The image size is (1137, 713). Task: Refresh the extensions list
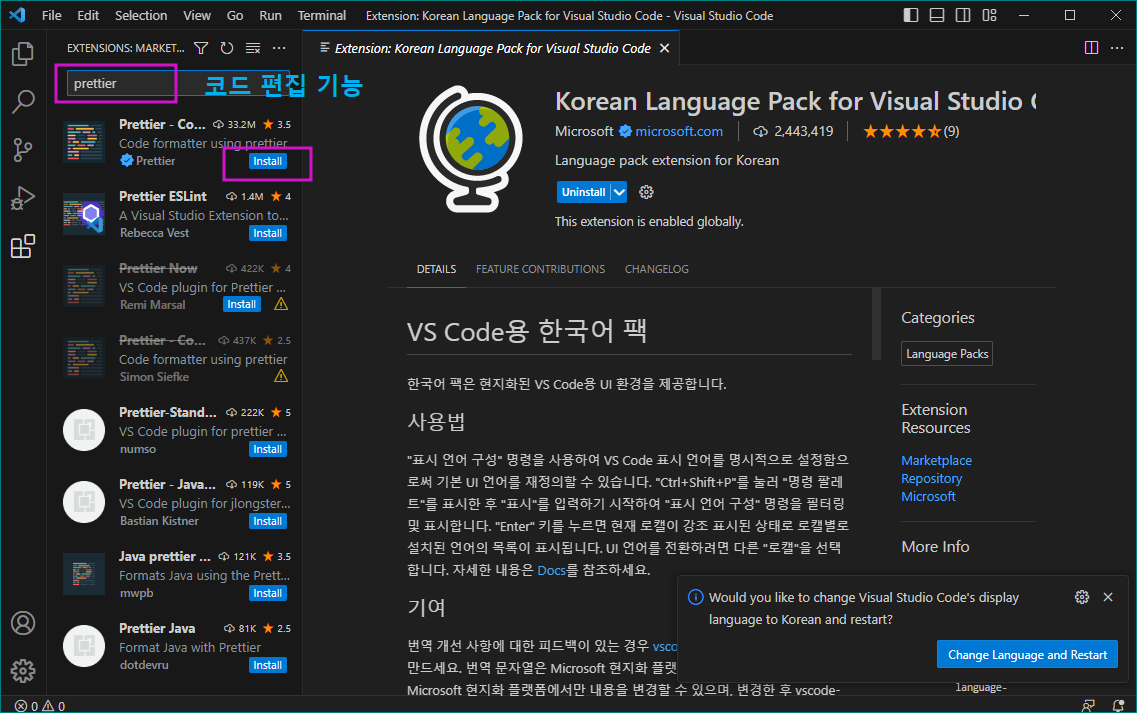pyautogui.click(x=227, y=48)
